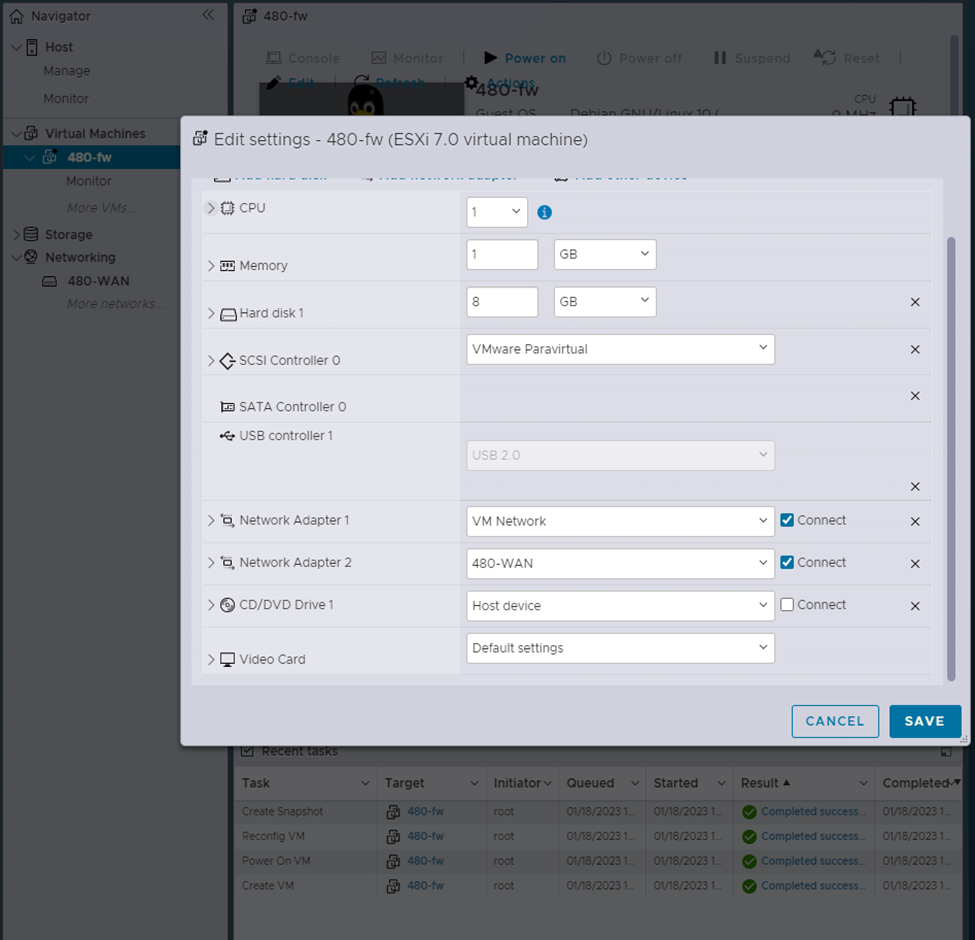Image resolution: width=975 pixels, height=940 pixels.
Task: Expand Network Adapter 1 details
Action: pyautogui.click(x=211, y=520)
